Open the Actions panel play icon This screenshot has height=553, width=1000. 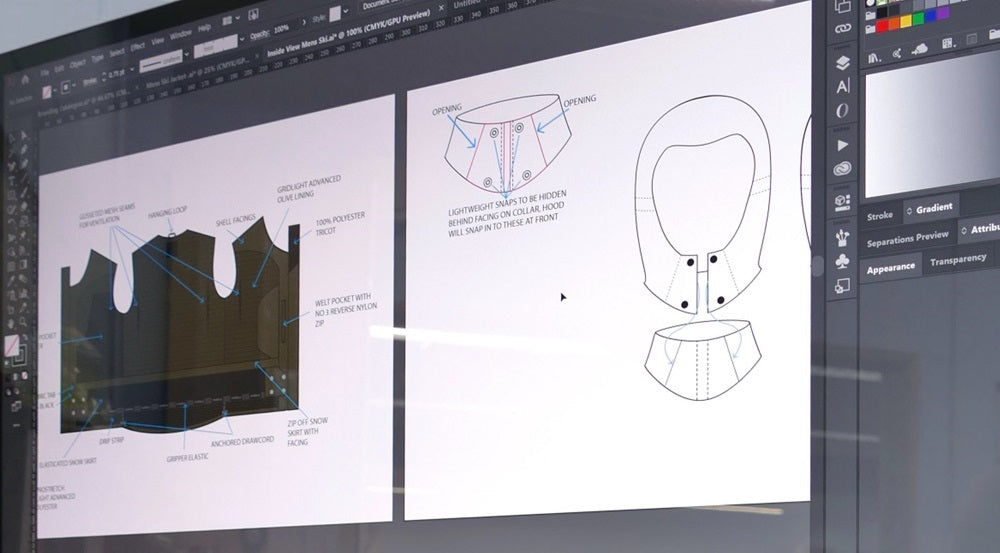pos(843,146)
